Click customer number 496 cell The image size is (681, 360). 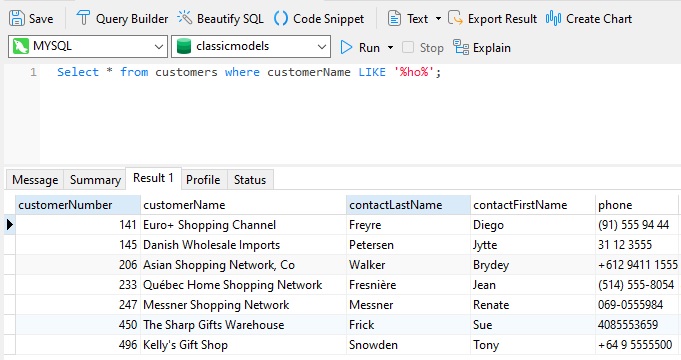pyautogui.click(x=78, y=344)
